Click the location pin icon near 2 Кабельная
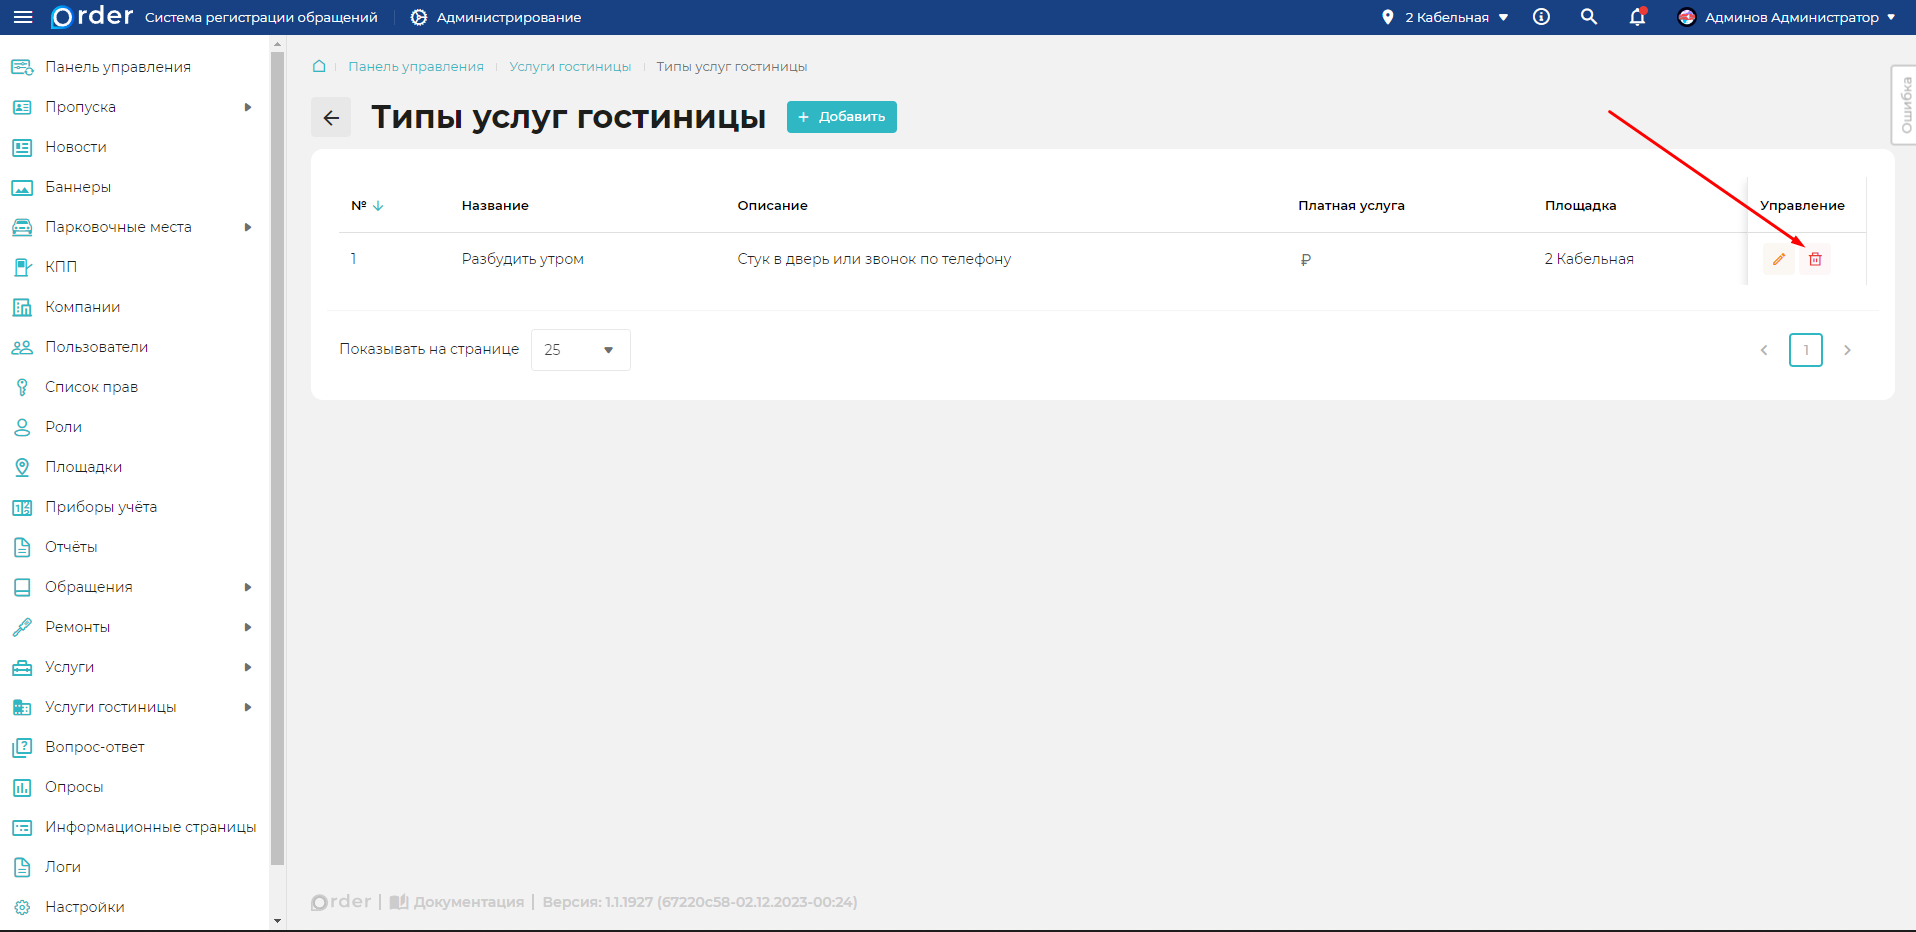The height and width of the screenshot is (932, 1916). pyautogui.click(x=1387, y=17)
